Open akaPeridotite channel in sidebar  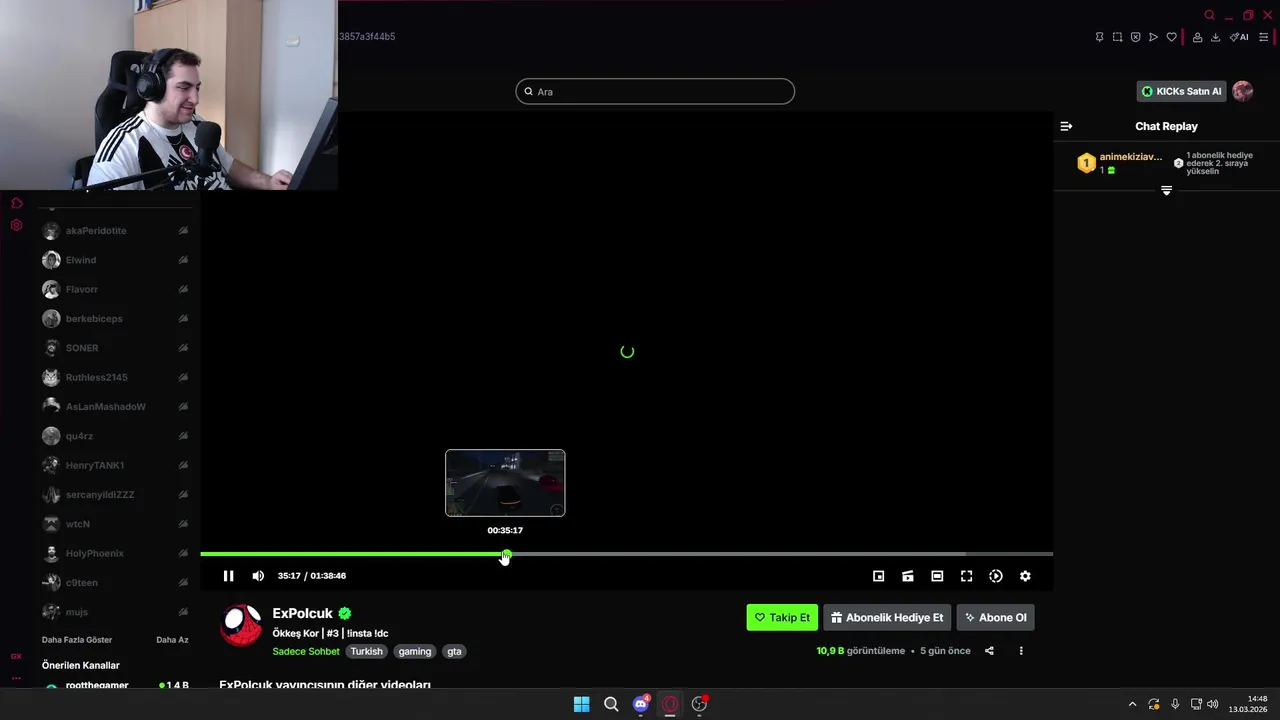click(115, 231)
